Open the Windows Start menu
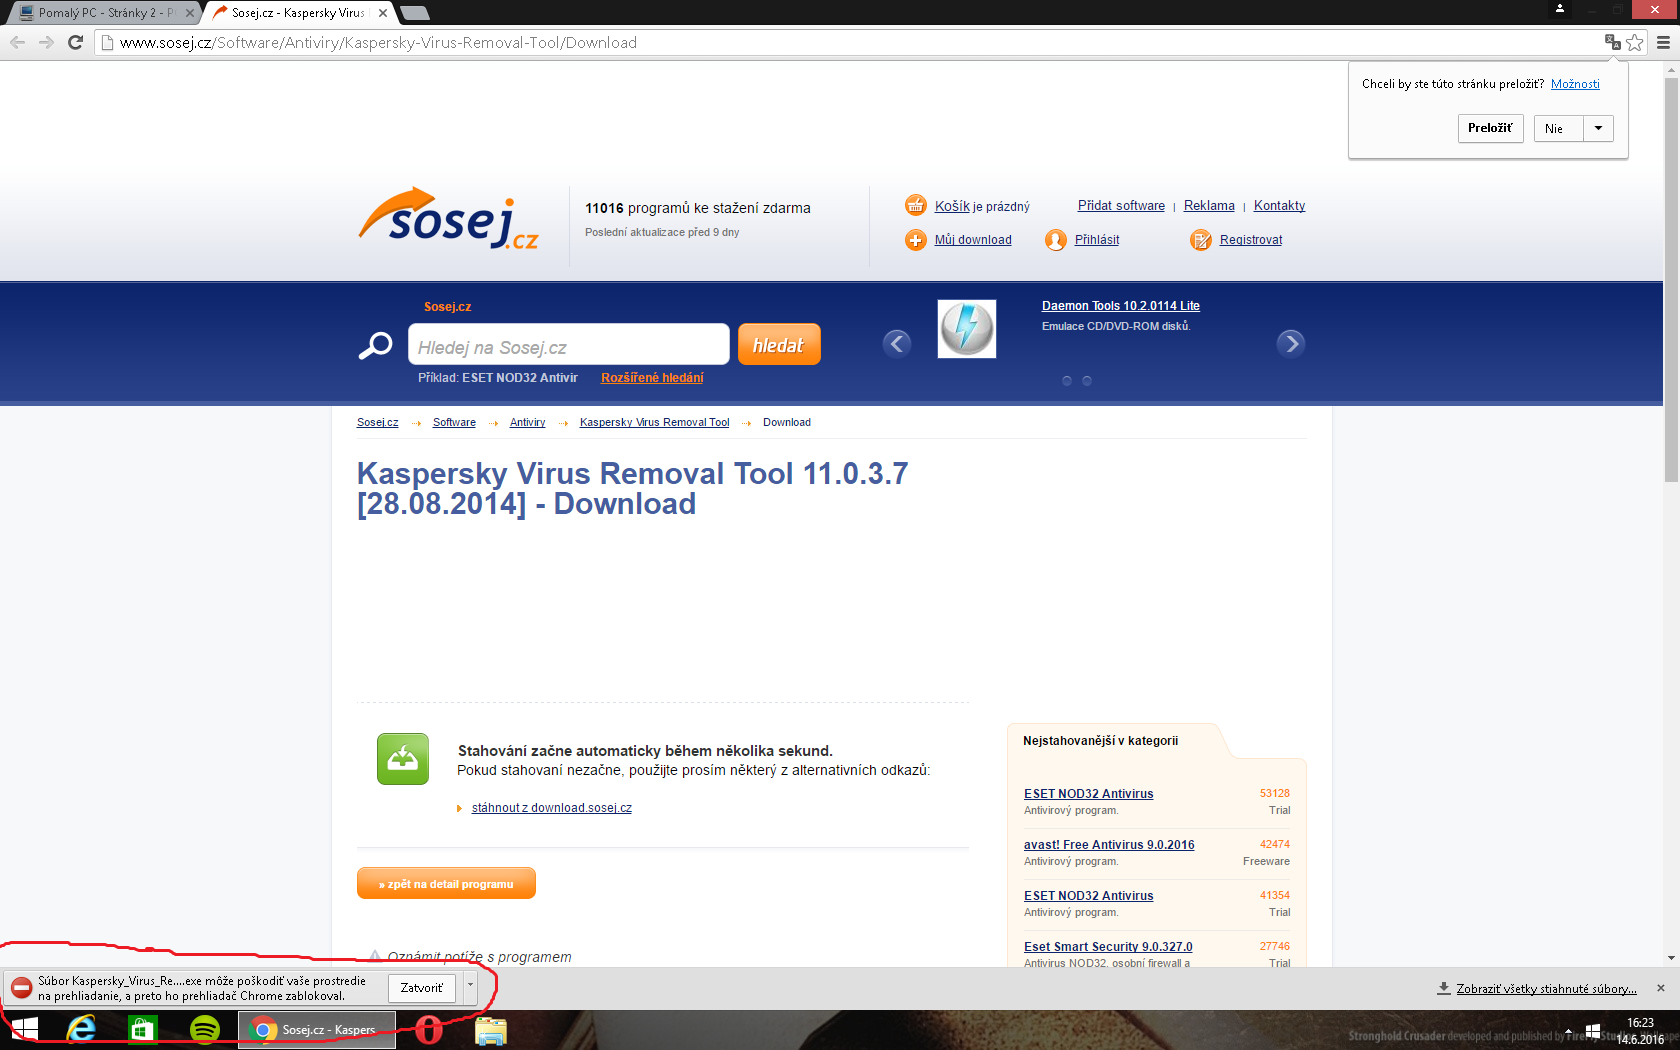The height and width of the screenshot is (1050, 1680). [x=25, y=1029]
